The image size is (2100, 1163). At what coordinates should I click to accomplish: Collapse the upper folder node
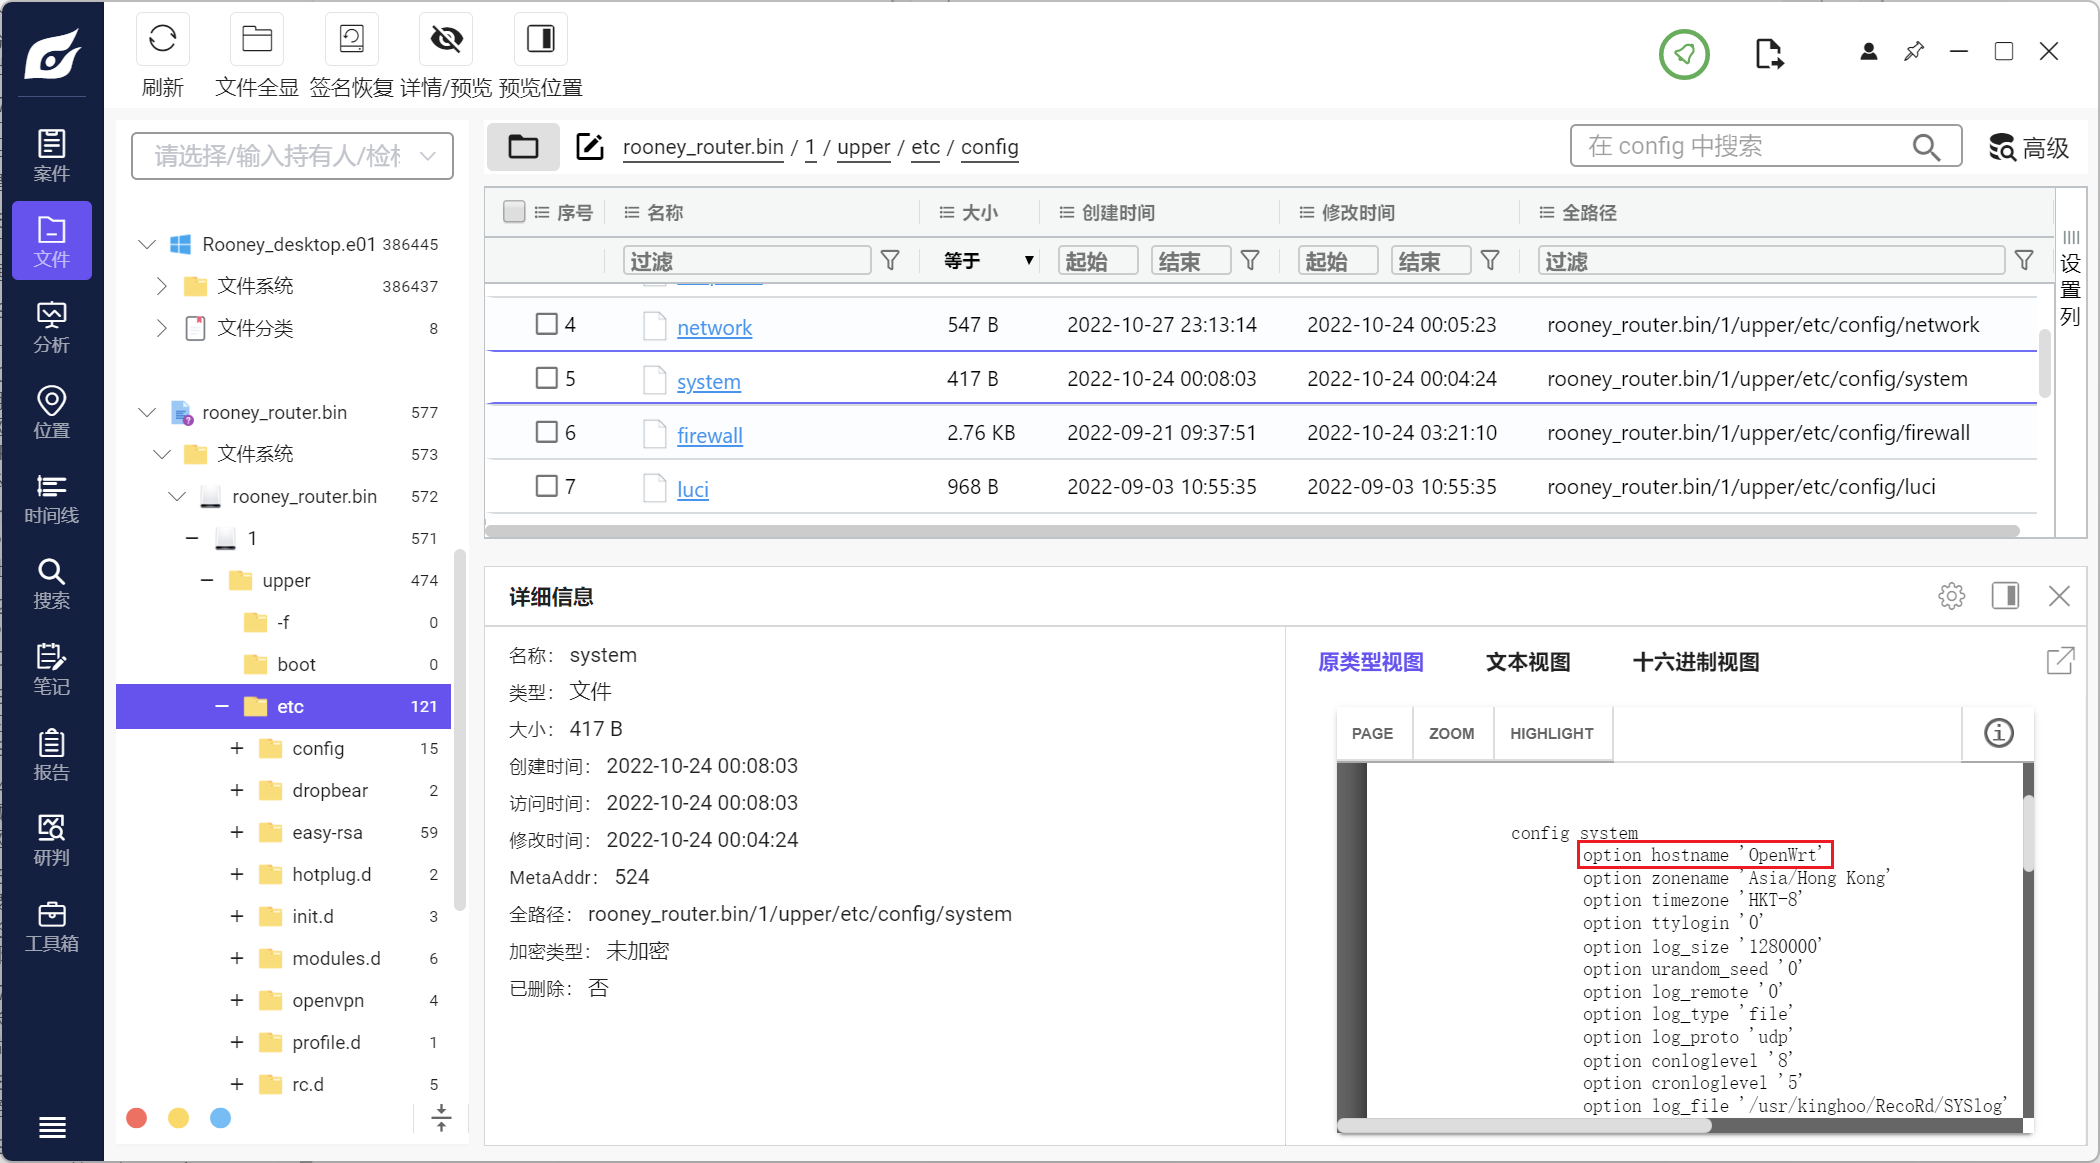[x=207, y=580]
